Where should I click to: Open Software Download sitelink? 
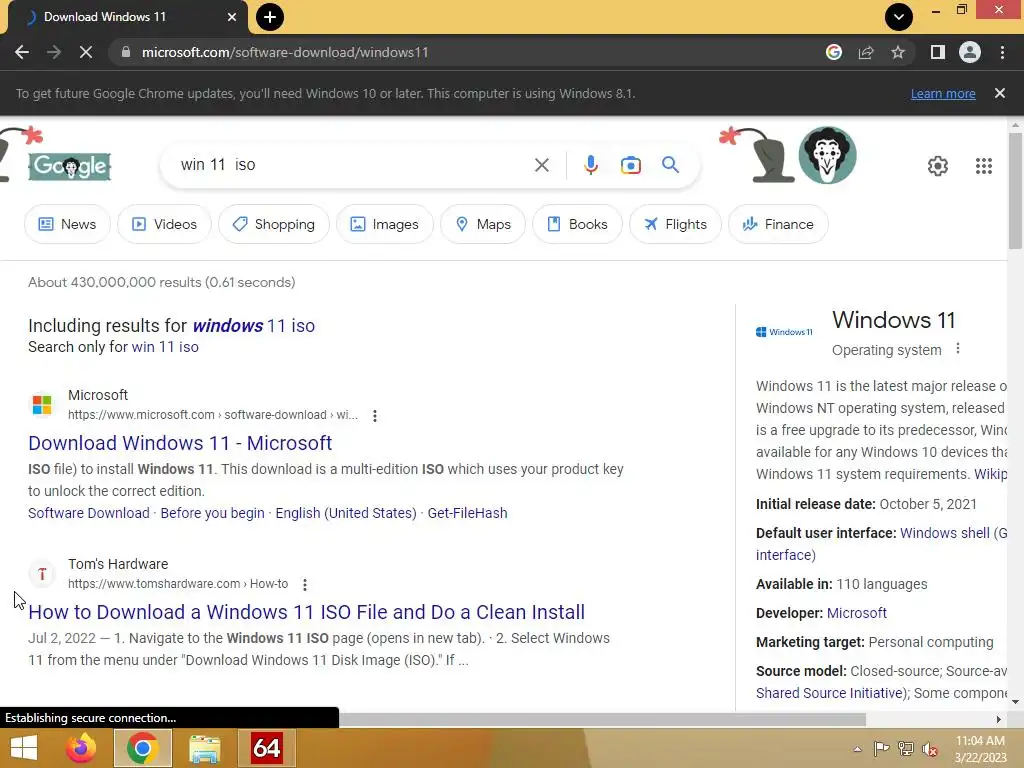coord(89,513)
